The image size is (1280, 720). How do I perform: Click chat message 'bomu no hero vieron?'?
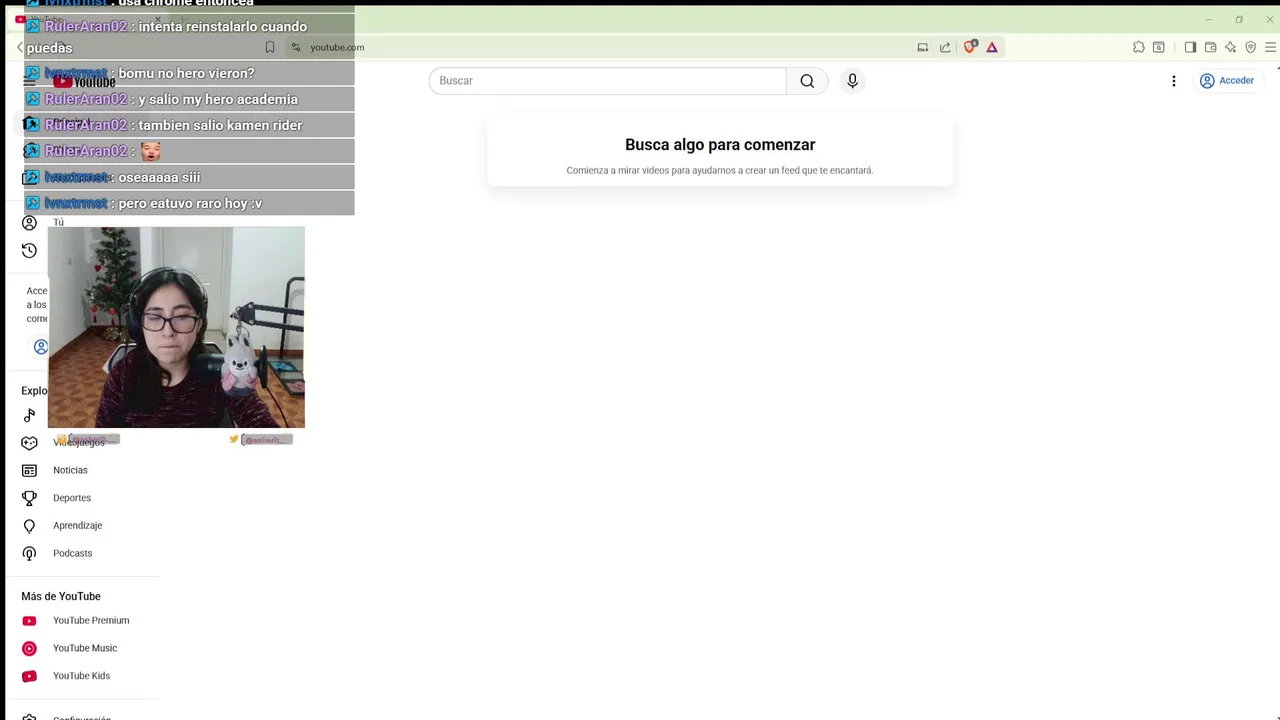click(x=187, y=73)
